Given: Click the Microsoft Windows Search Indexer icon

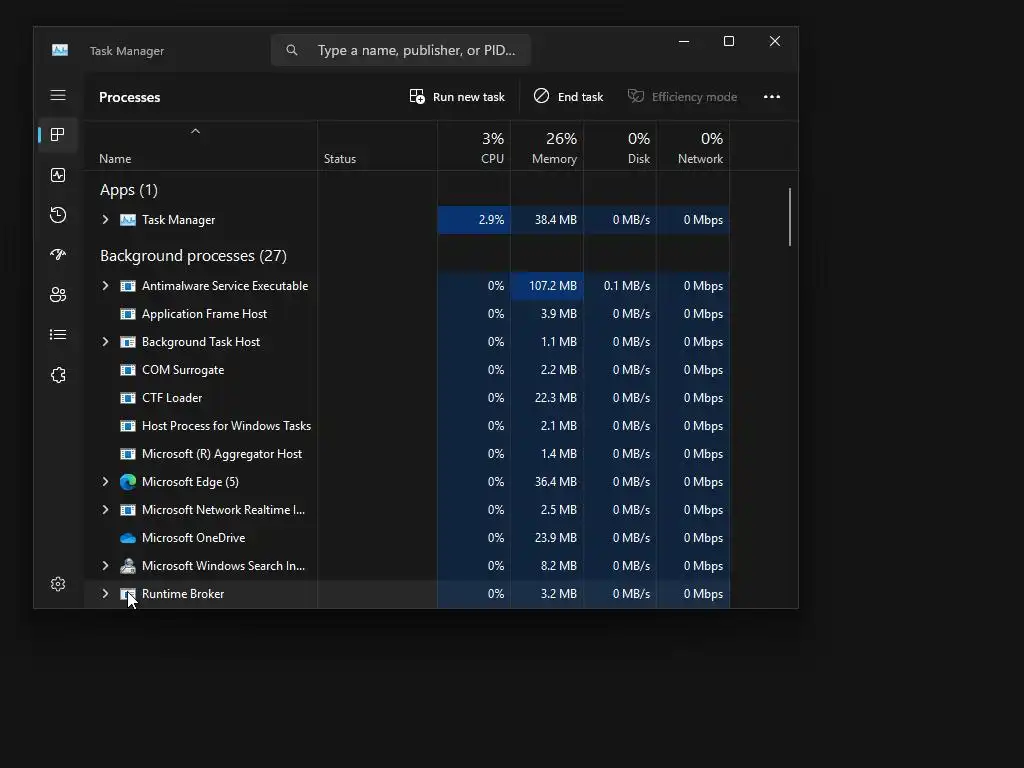Looking at the screenshot, I should click(128, 566).
